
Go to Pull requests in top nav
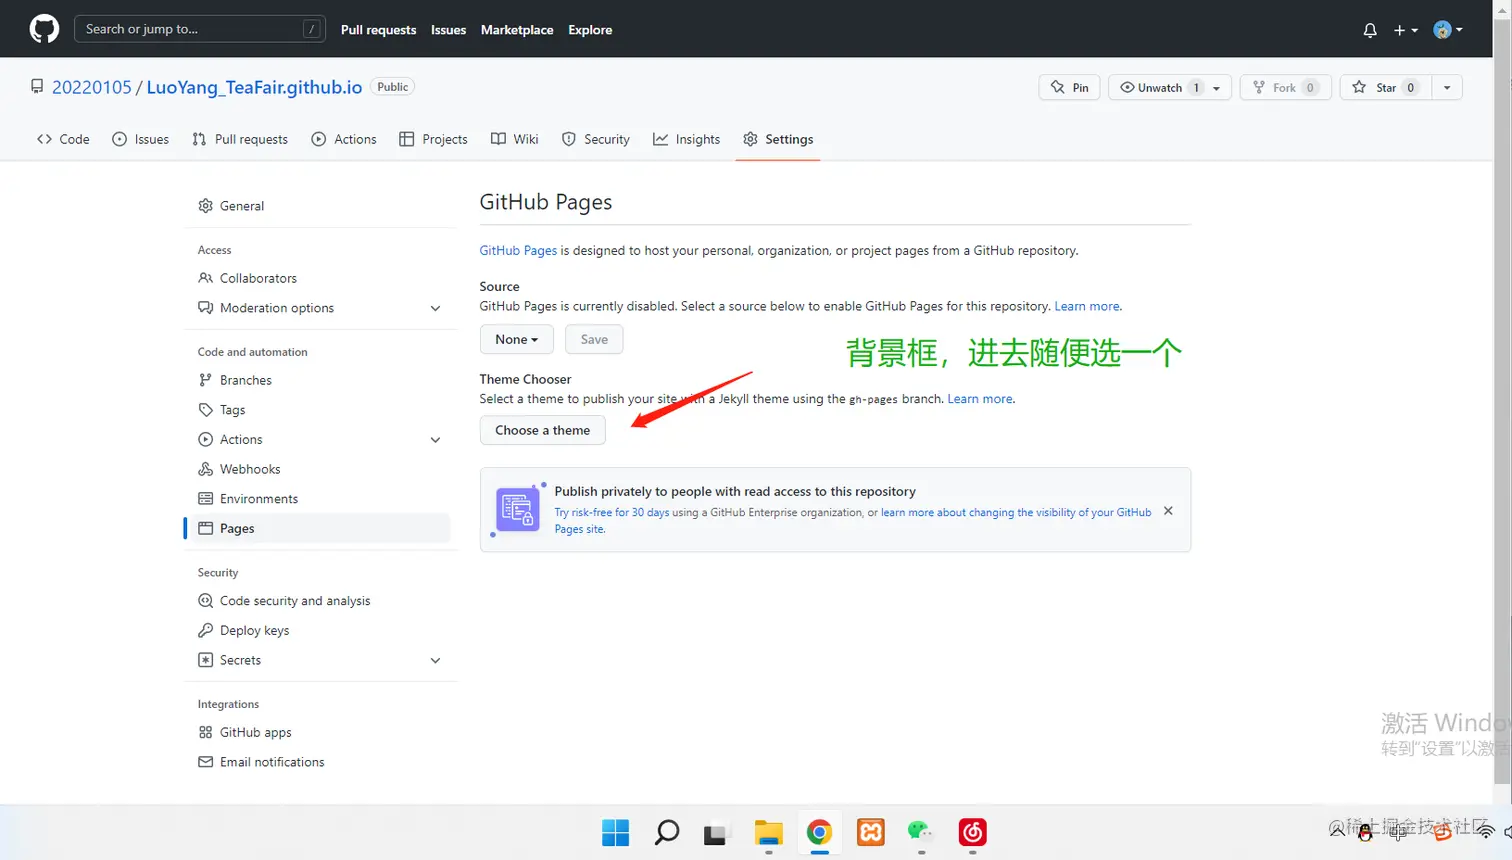[378, 30]
